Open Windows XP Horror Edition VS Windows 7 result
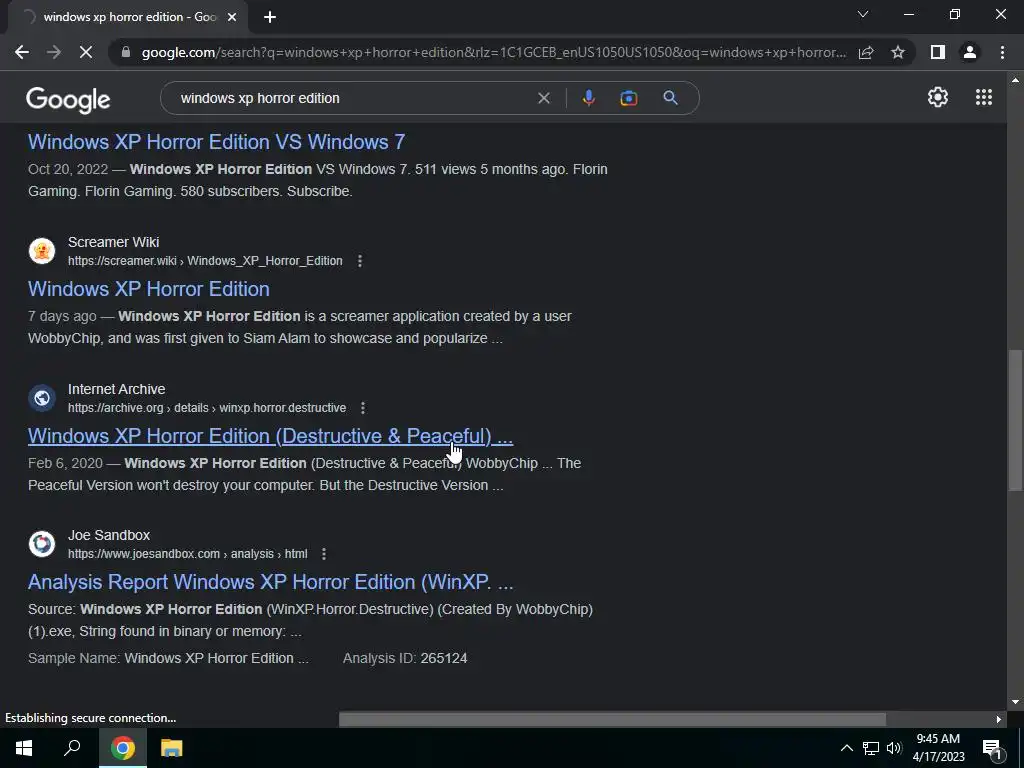Image resolution: width=1024 pixels, height=768 pixels. tap(216, 142)
